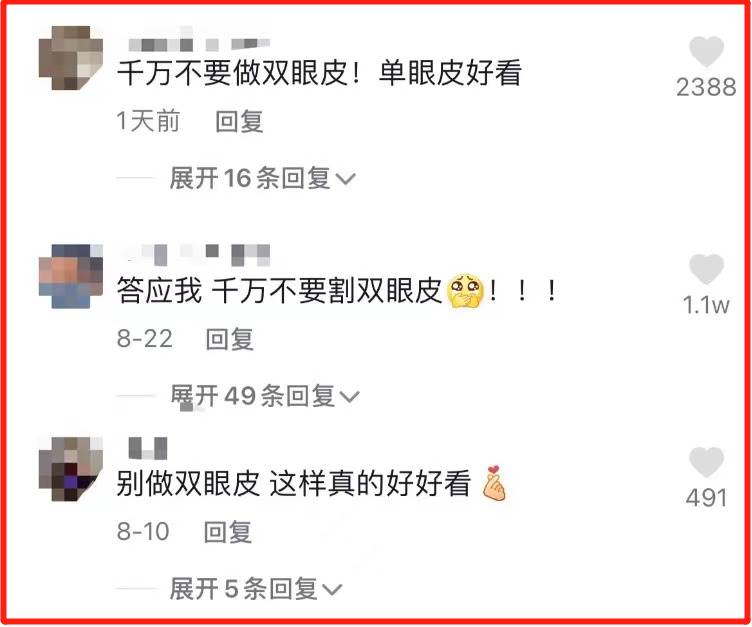Open second commenter's blurred username

(x=199, y=255)
